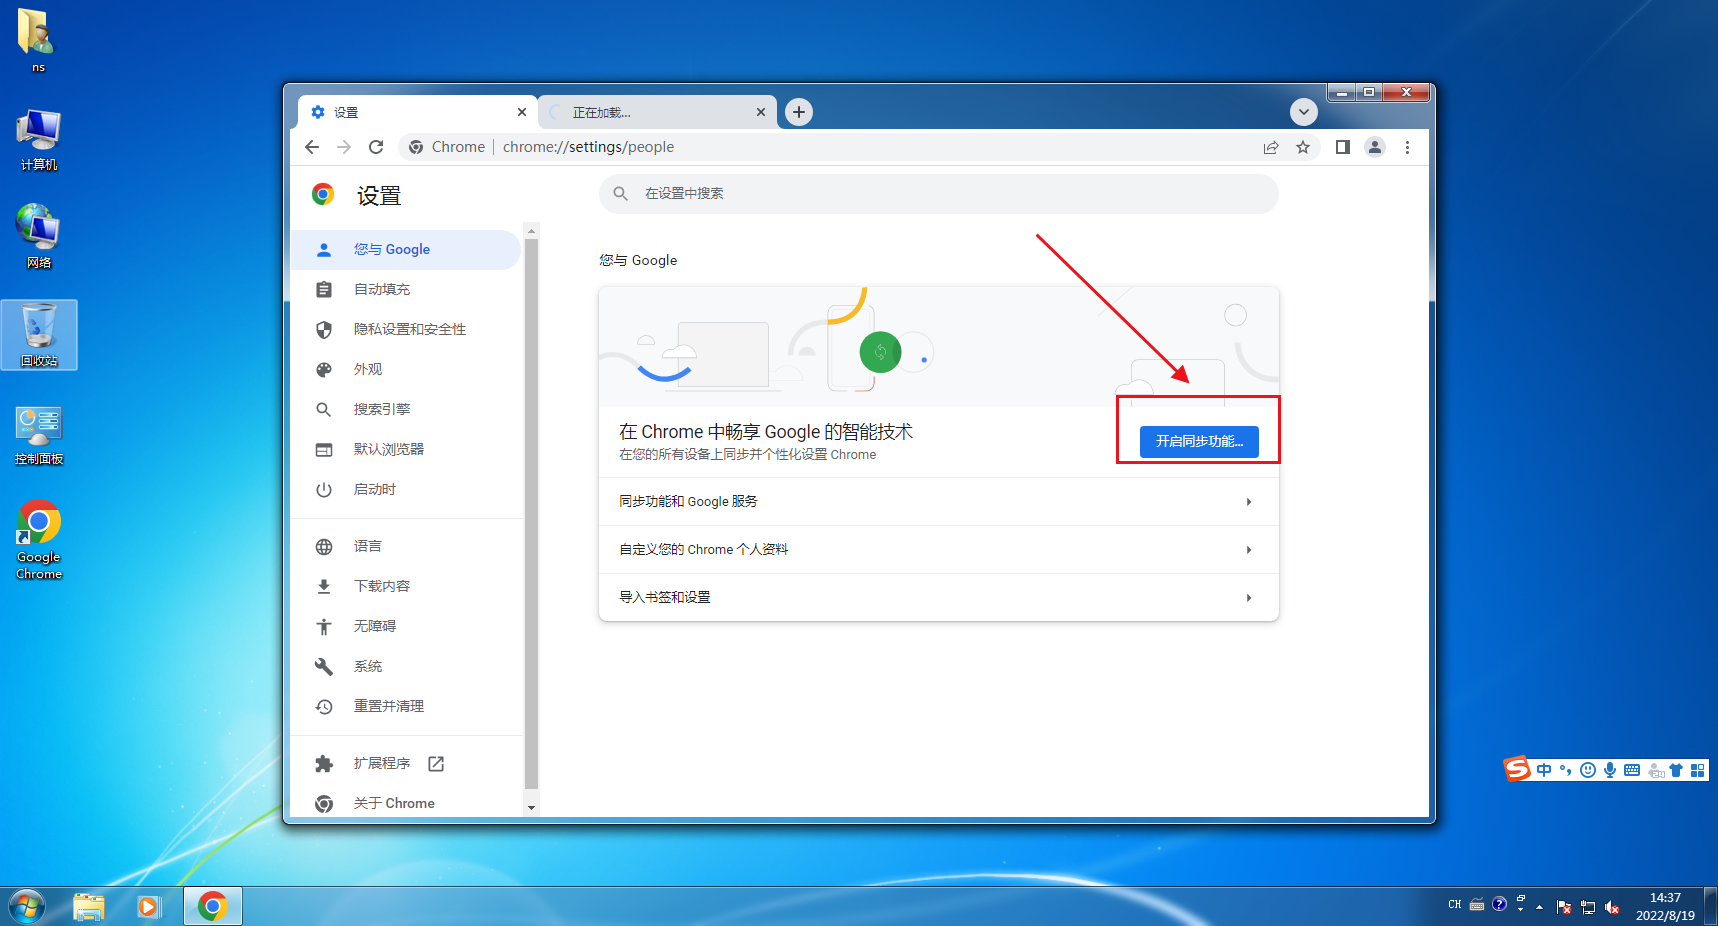
Task: Open a new tab with the plus button
Action: pos(798,112)
